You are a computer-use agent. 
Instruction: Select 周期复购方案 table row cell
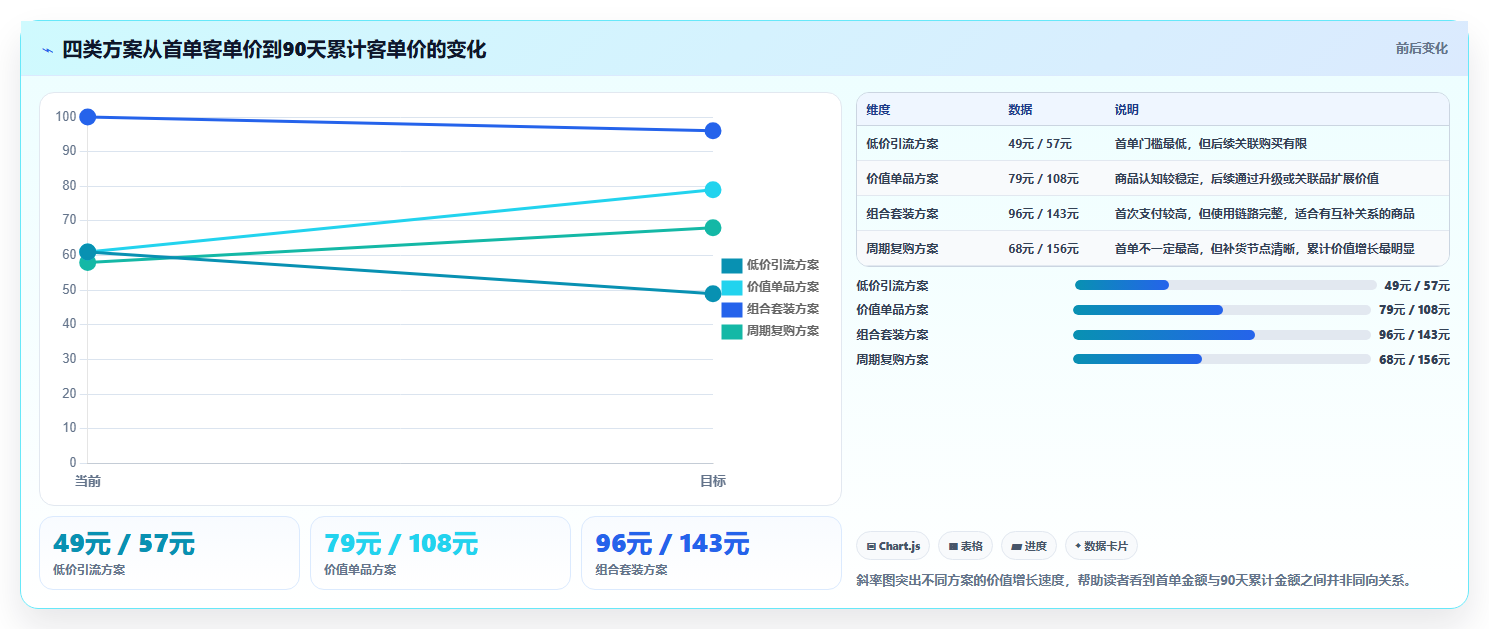pos(902,249)
